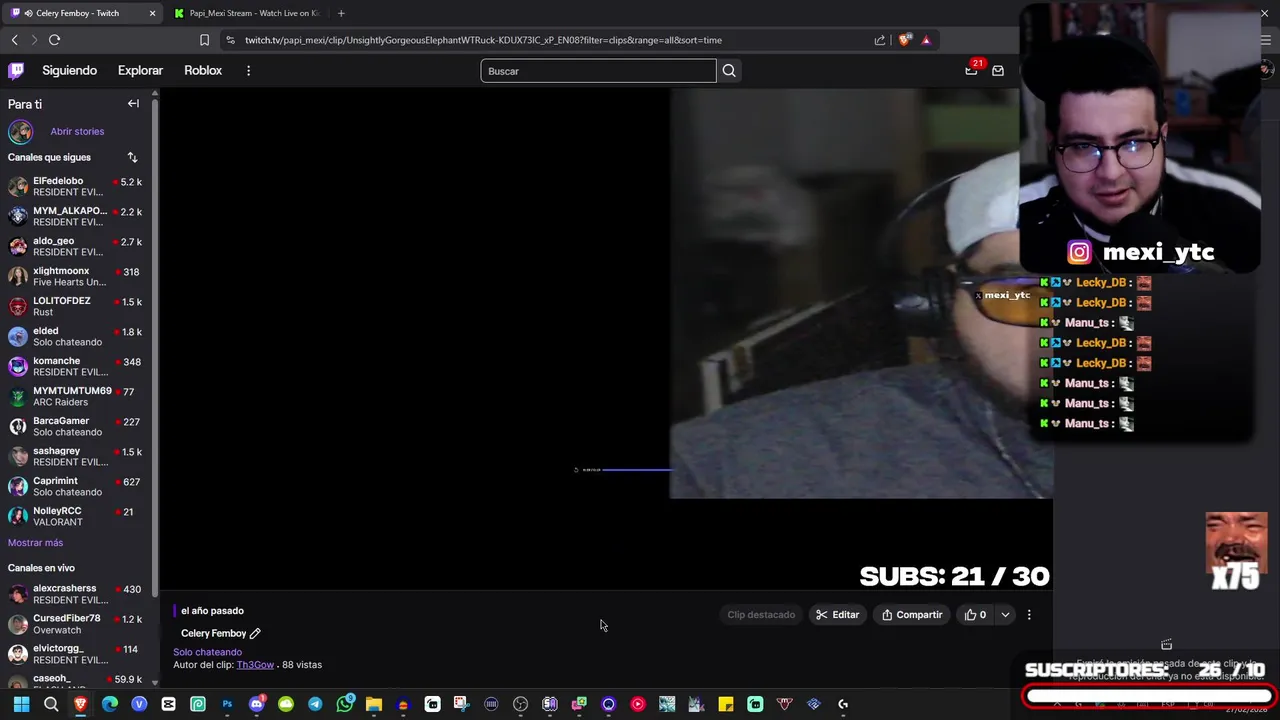The height and width of the screenshot is (720, 1280).
Task: Open Brave browser in taskbar
Action: (80, 704)
